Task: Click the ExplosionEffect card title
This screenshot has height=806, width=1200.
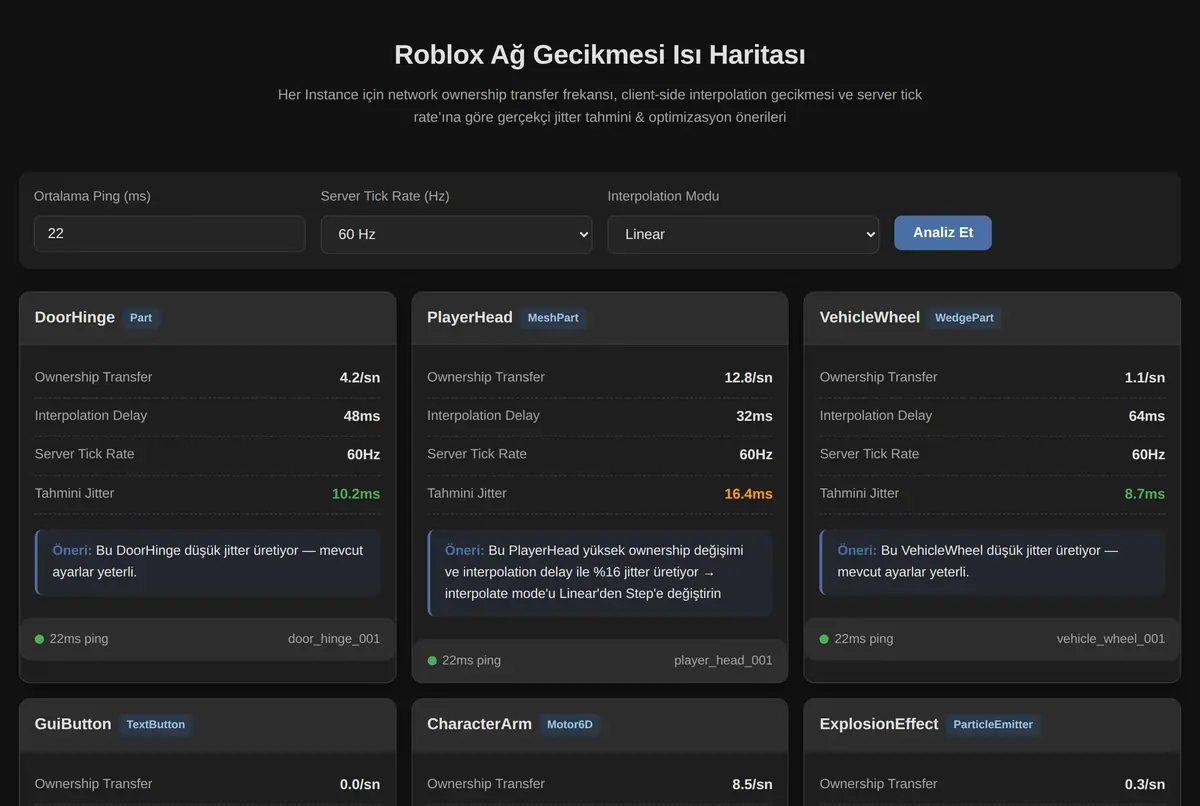Action: [879, 724]
